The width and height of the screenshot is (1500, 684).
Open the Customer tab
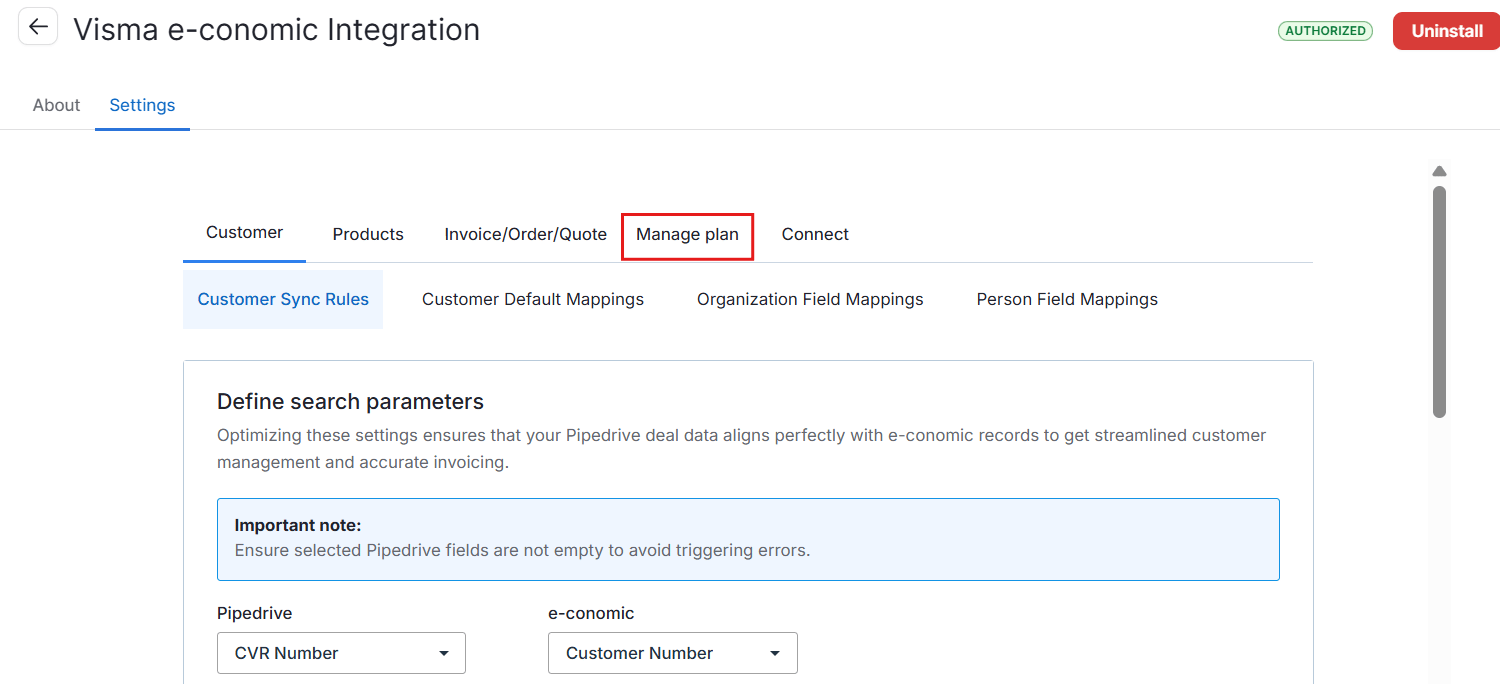(x=244, y=233)
